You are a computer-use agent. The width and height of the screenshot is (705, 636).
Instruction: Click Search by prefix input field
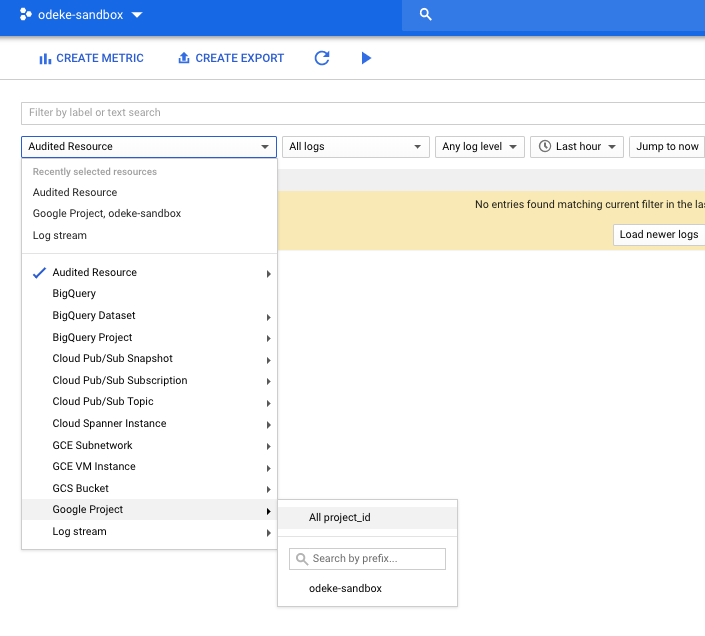367,559
